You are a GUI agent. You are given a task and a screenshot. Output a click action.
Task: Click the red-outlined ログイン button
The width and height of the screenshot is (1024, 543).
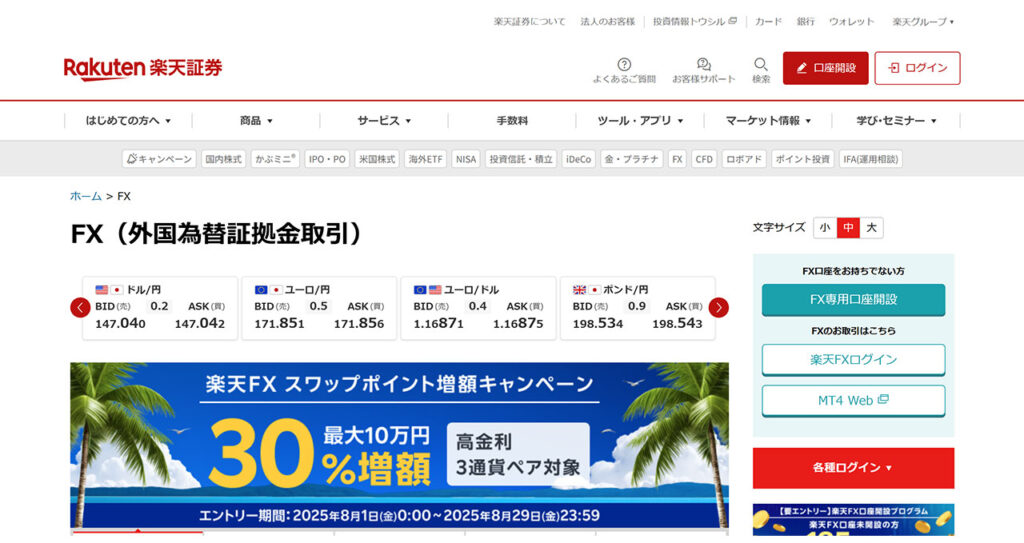point(918,68)
